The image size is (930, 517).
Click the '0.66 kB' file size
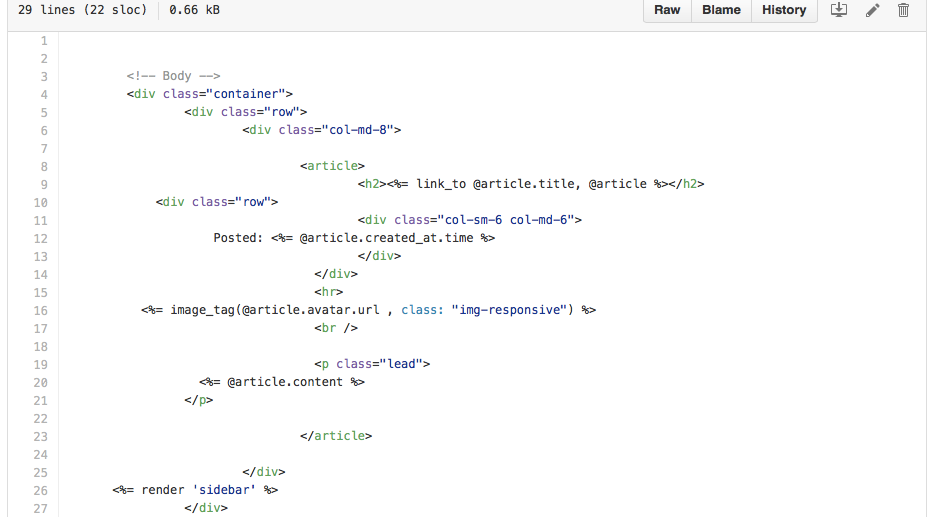[195, 9]
